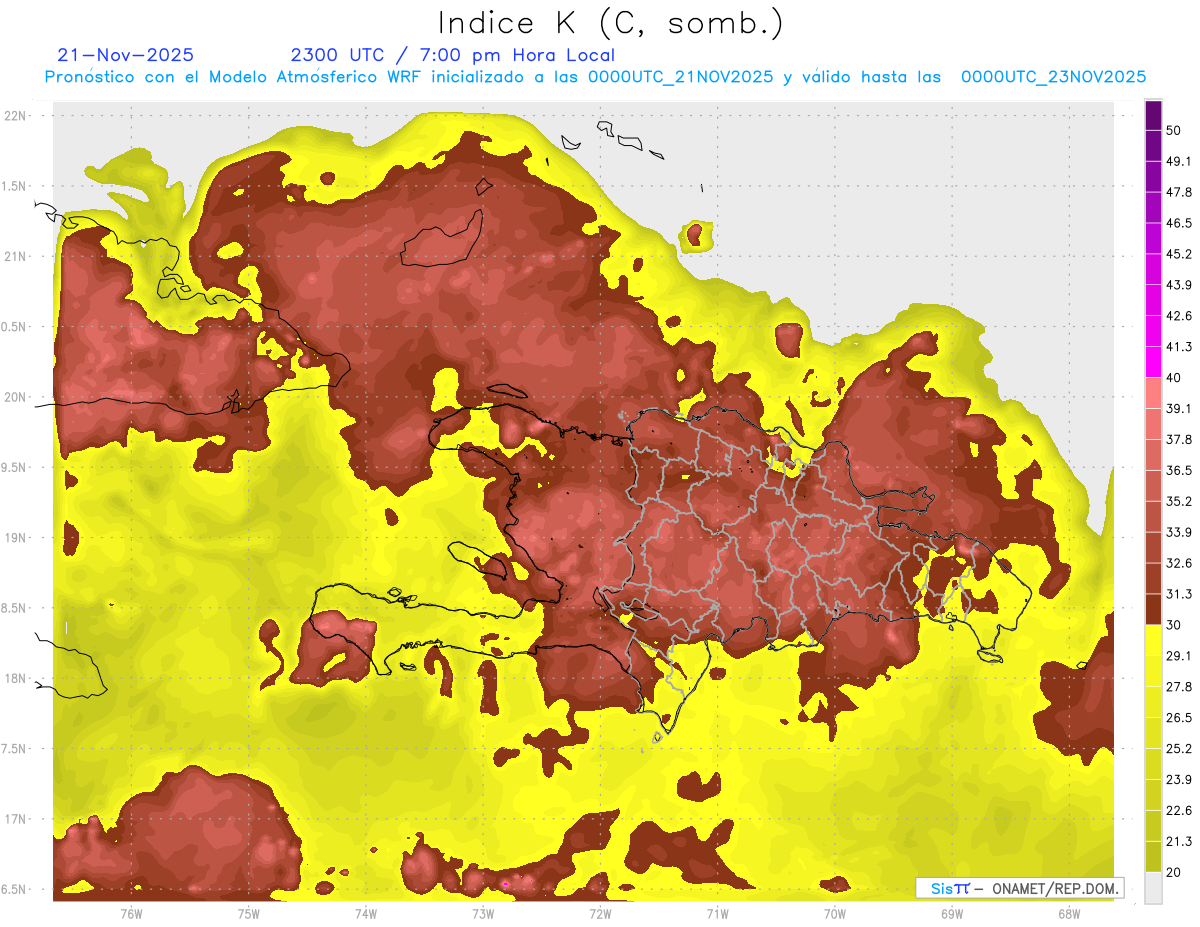Click the "20N" latitude axis label
The image size is (1200, 927).
click(17, 397)
